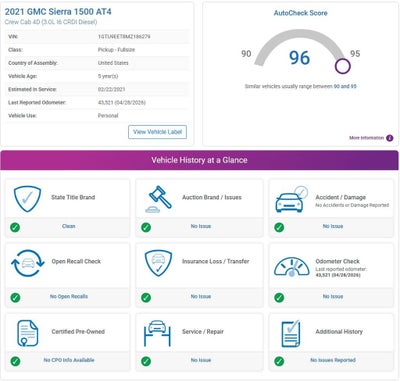Screen dimensions: 400x382
Task: Click the Auction Brand / Issues label
Action: pos(212,197)
